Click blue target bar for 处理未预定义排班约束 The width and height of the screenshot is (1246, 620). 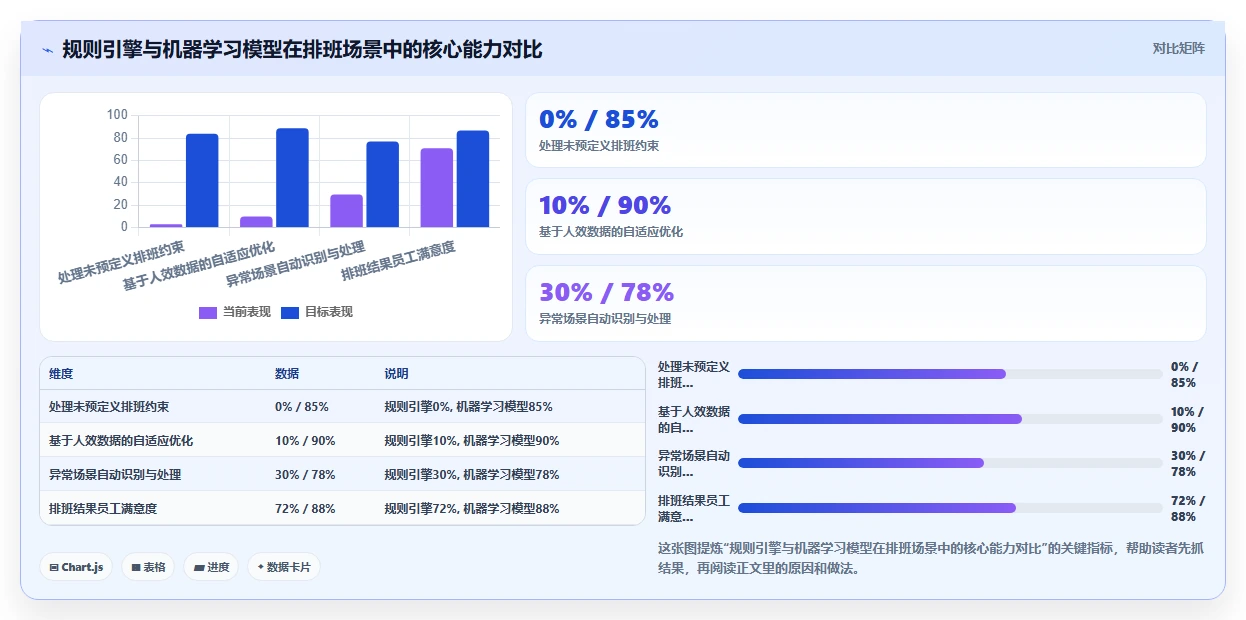pyautogui.click(x=202, y=181)
